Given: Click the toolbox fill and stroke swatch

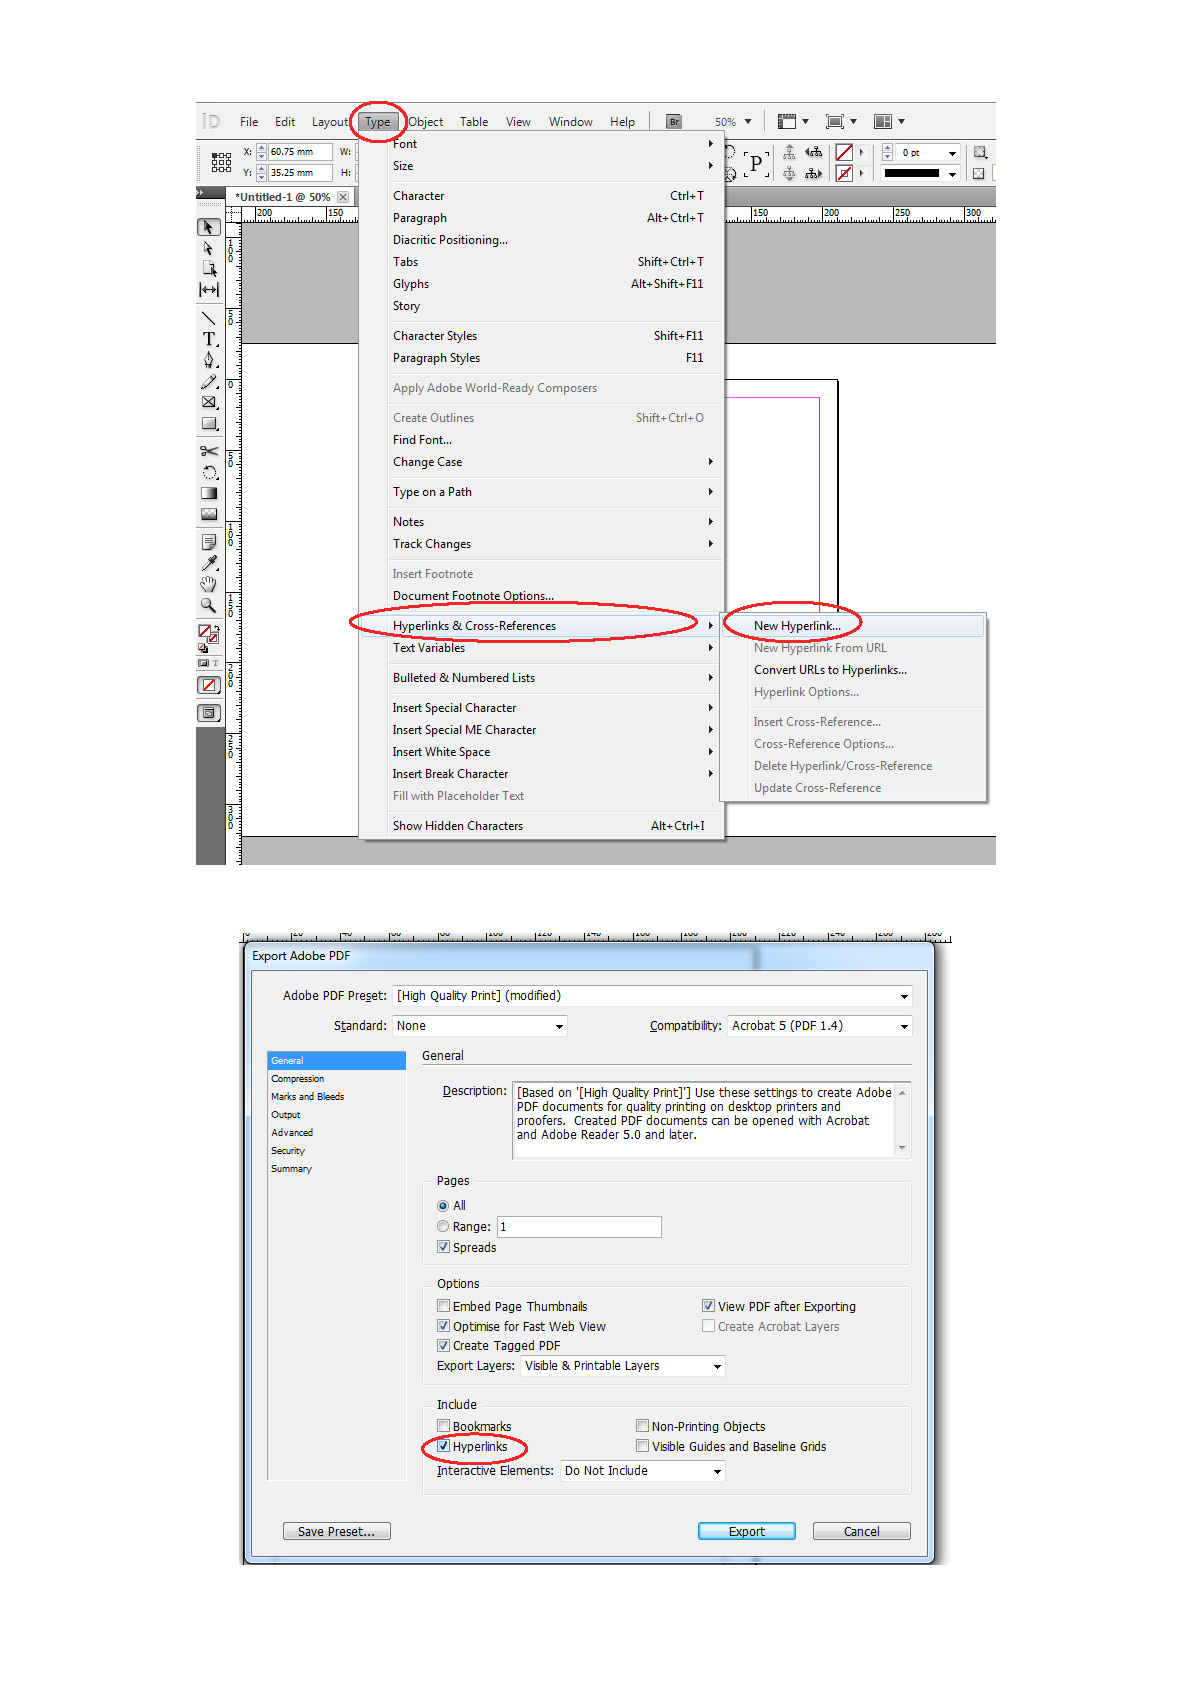Looking at the screenshot, I should tap(208, 633).
